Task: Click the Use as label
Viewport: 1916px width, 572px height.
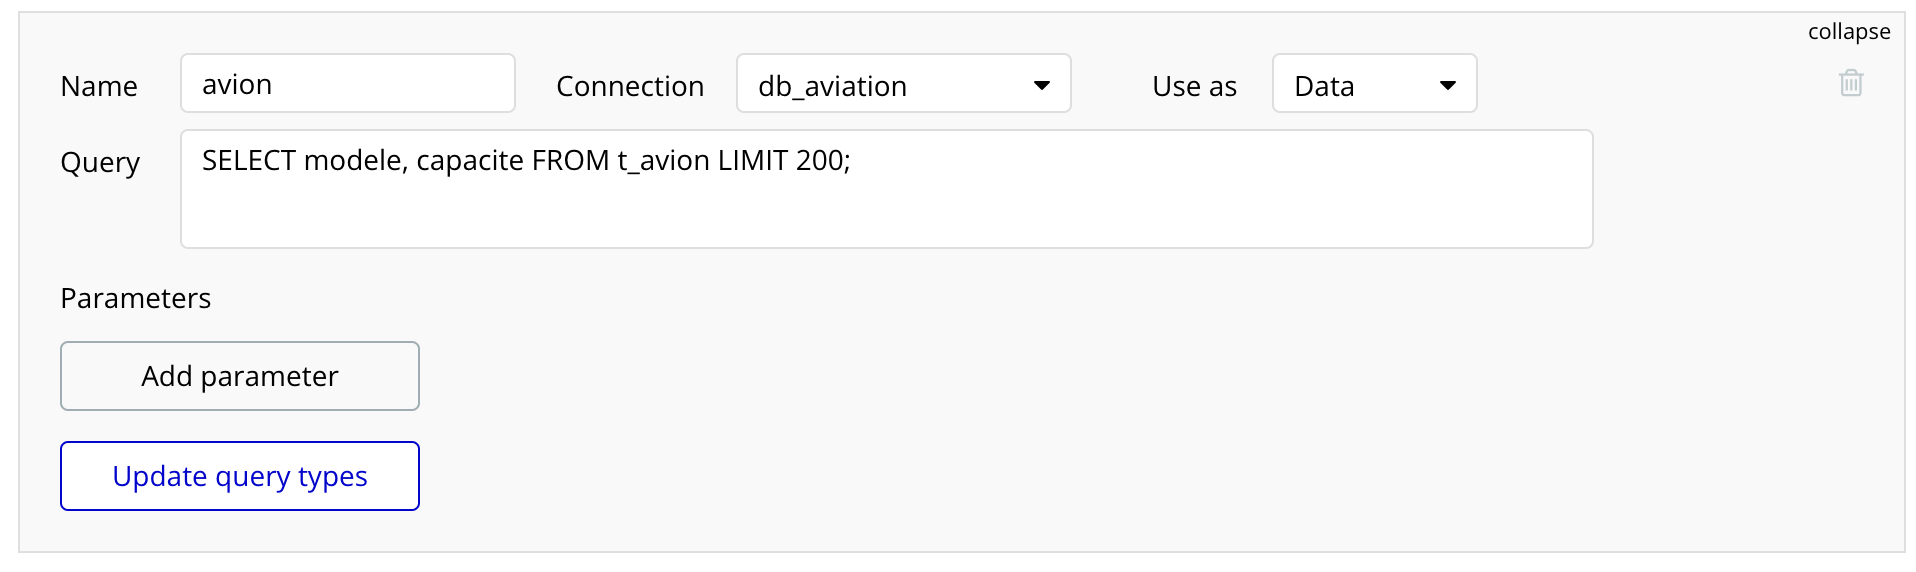Action: pyautogui.click(x=1194, y=87)
